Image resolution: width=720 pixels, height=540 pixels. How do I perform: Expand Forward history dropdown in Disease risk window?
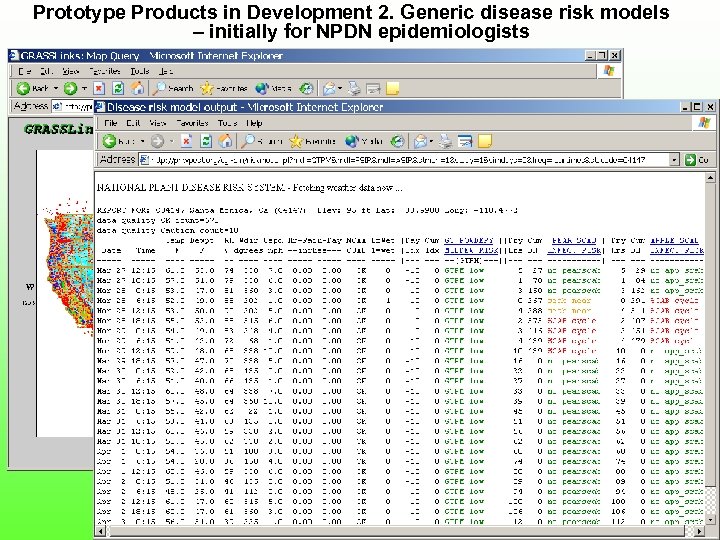click(171, 141)
